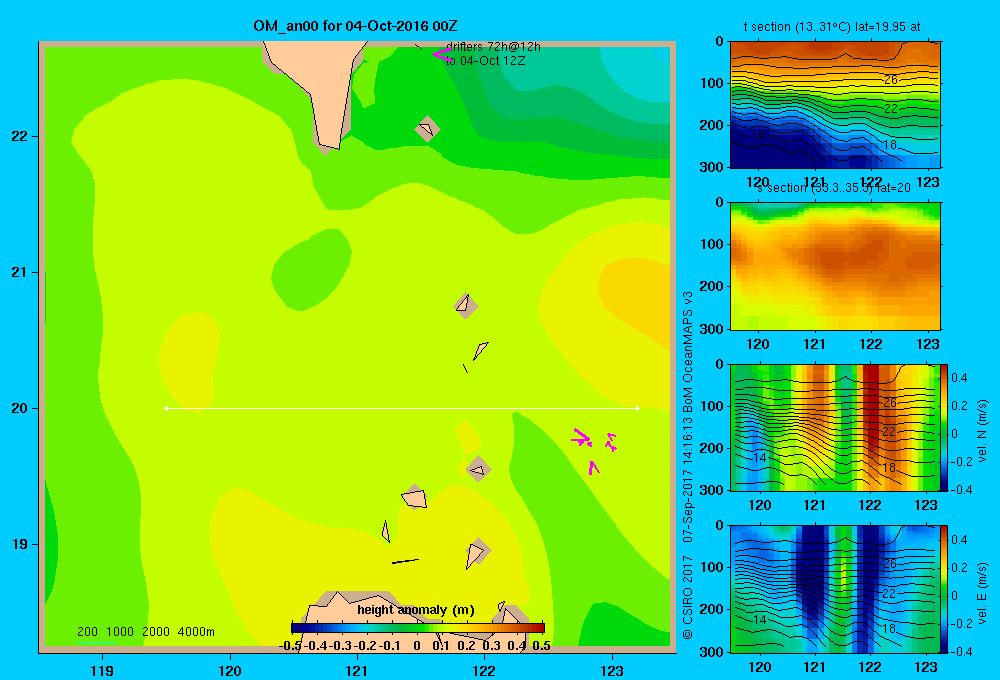Image resolution: width=1000 pixels, height=680 pixels.
Task: Click the 0.5 tick on height anomaly scale
Action: point(541,646)
